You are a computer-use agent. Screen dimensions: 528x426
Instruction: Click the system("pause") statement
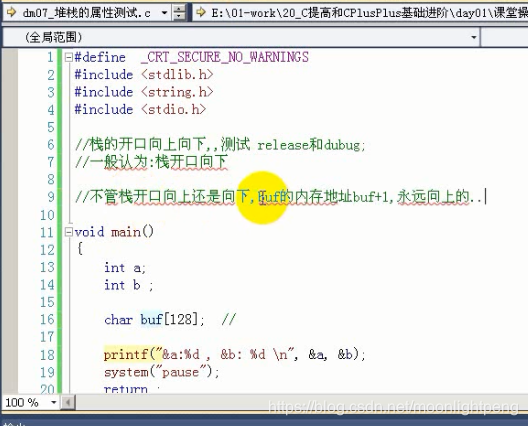tap(162, 372)
